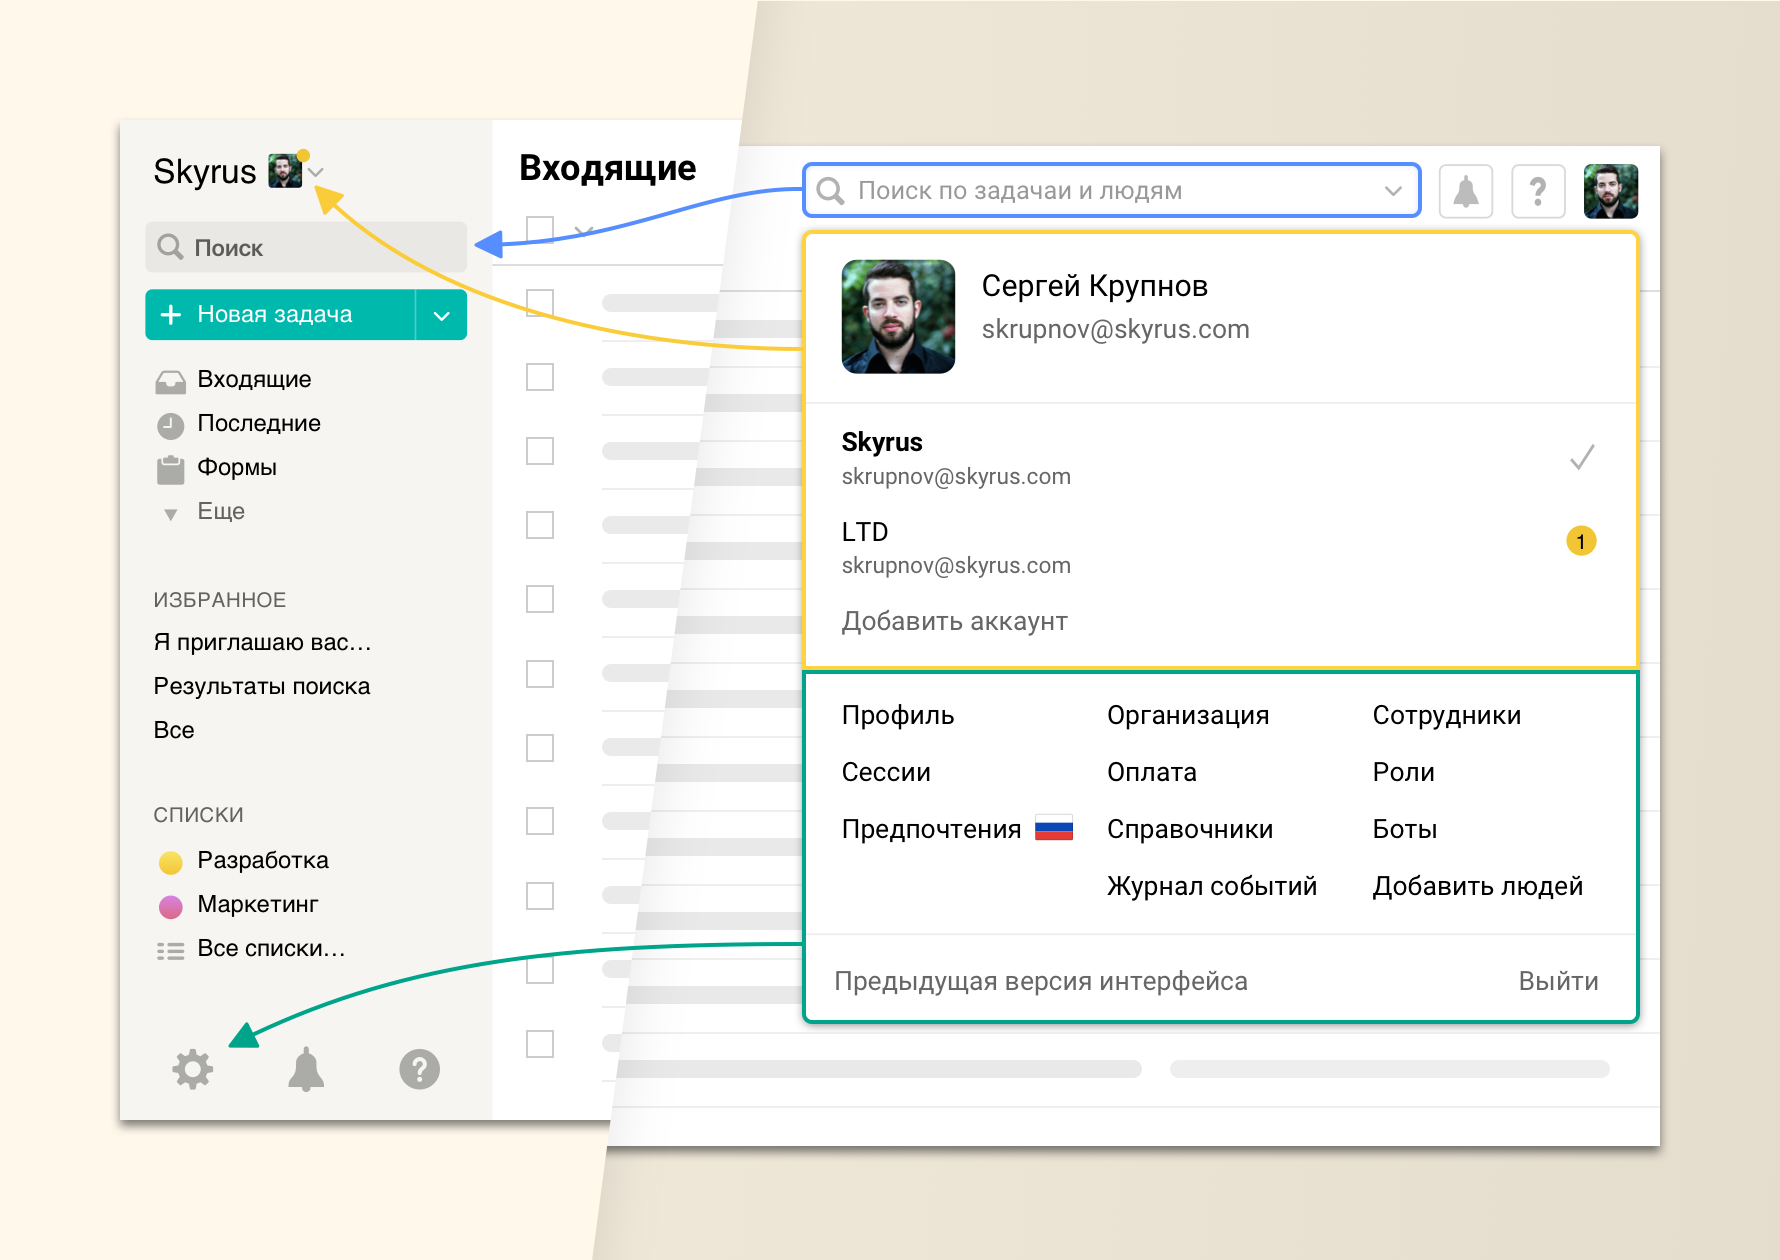Image resolution: width=1780 pixels, height=1260 pixels.
Task: Click the large Сергей Крупнов profile photo
Action: pyautogui.click(x=898, y=316)
